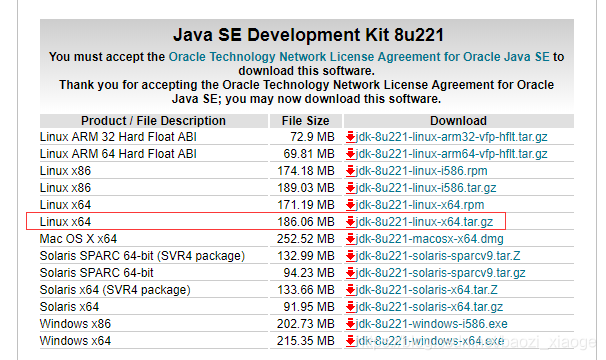Click red download arrow for solaris-sparcv9.tar.Z

[x=351, y=256]
